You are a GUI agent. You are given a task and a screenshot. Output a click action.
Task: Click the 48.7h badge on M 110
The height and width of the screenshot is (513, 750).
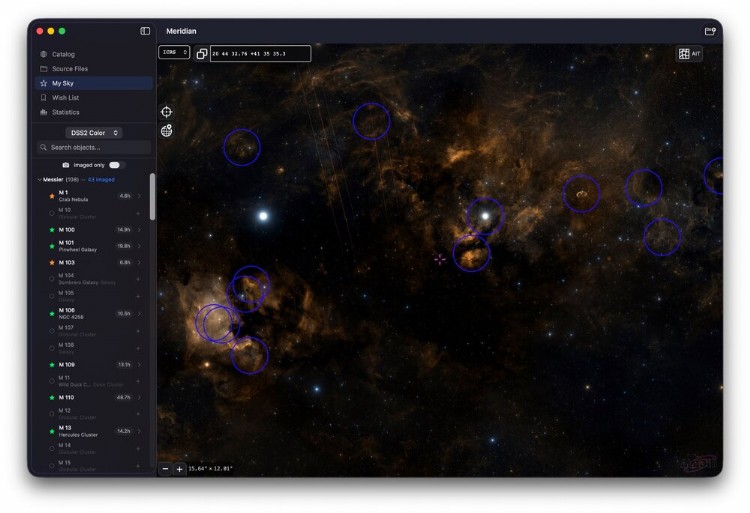click(x=123, y=398)
